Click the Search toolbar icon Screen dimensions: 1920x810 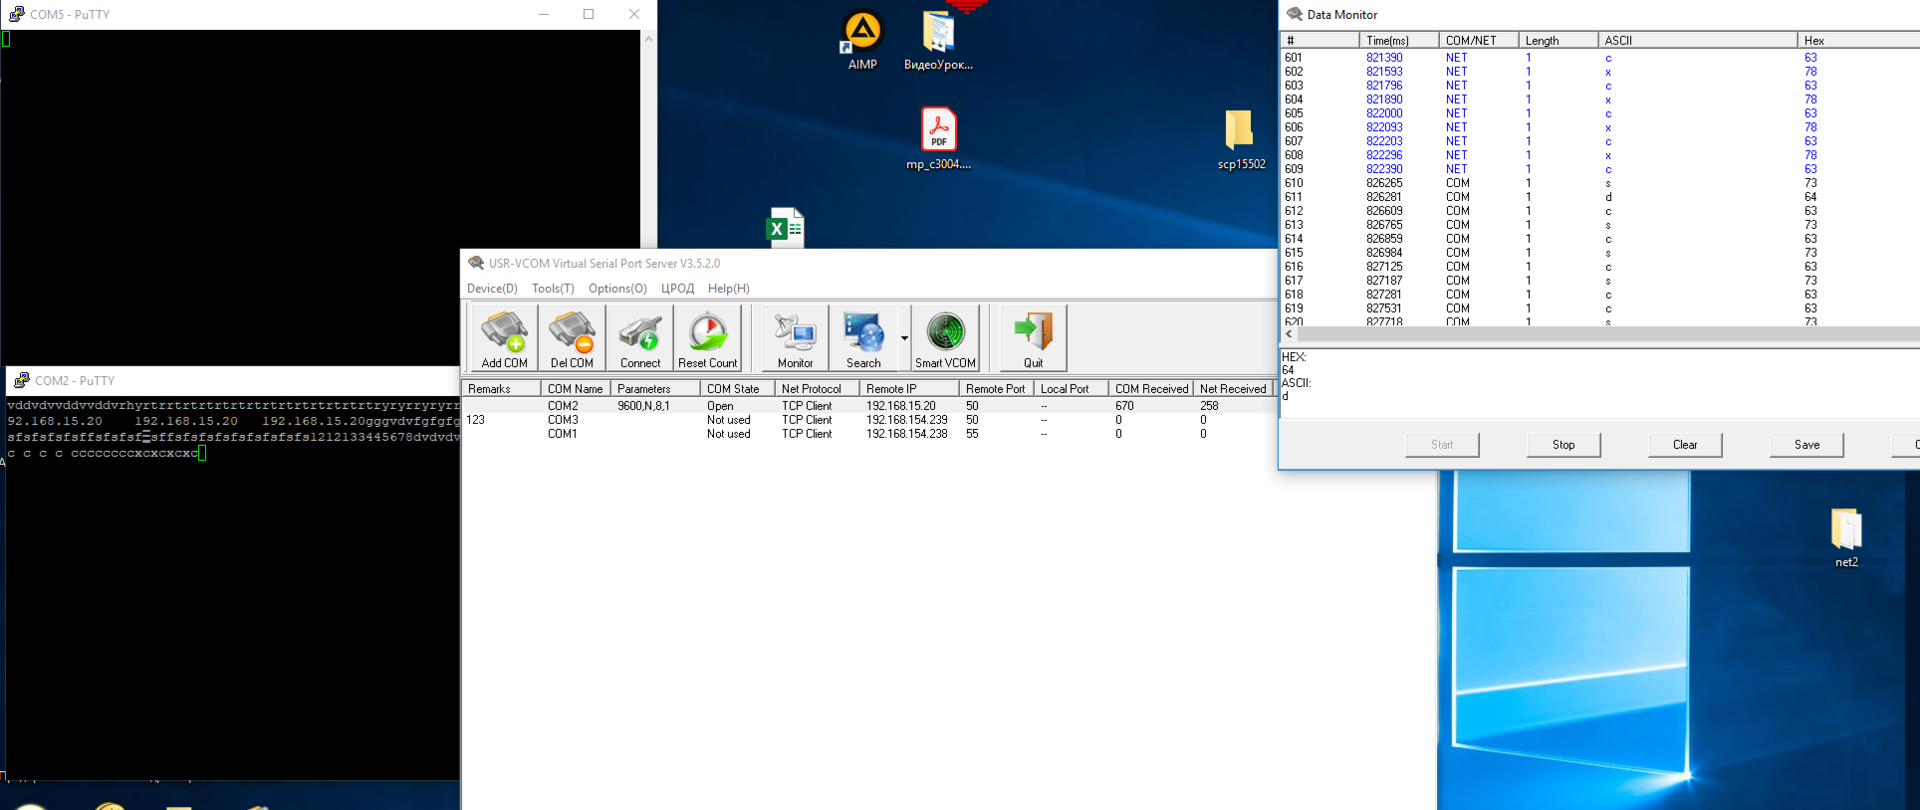click(x=863, y=339)
